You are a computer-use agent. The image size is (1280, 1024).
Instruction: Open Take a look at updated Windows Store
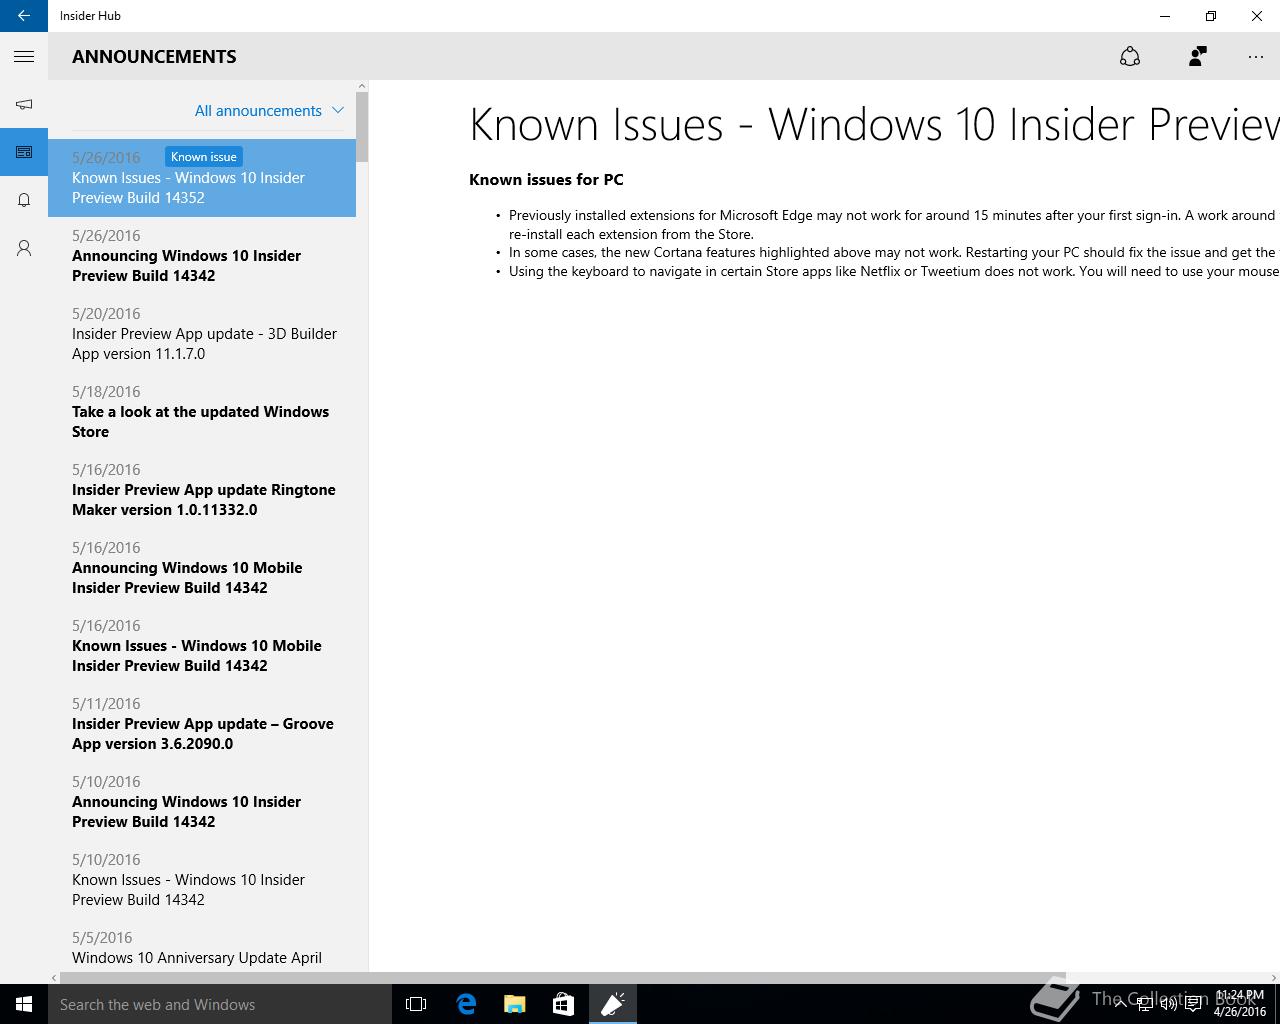click(202, 412)
